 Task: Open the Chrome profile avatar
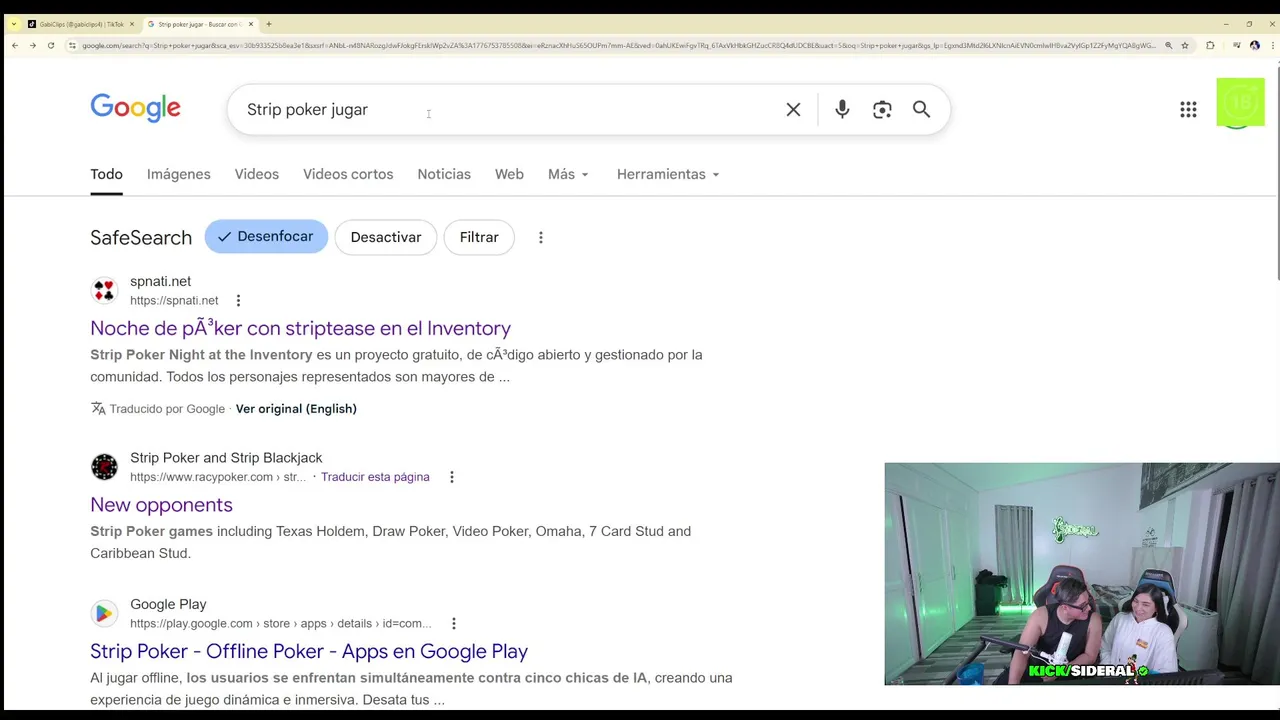[x=1255, y=45]
